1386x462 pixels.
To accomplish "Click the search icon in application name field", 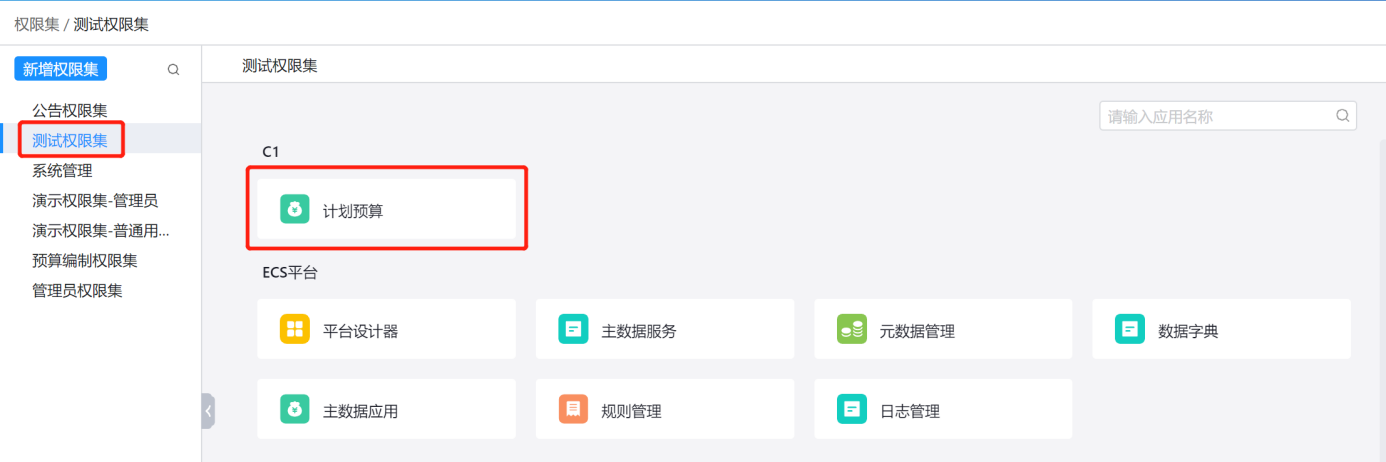I will [x=1342, y=116].
